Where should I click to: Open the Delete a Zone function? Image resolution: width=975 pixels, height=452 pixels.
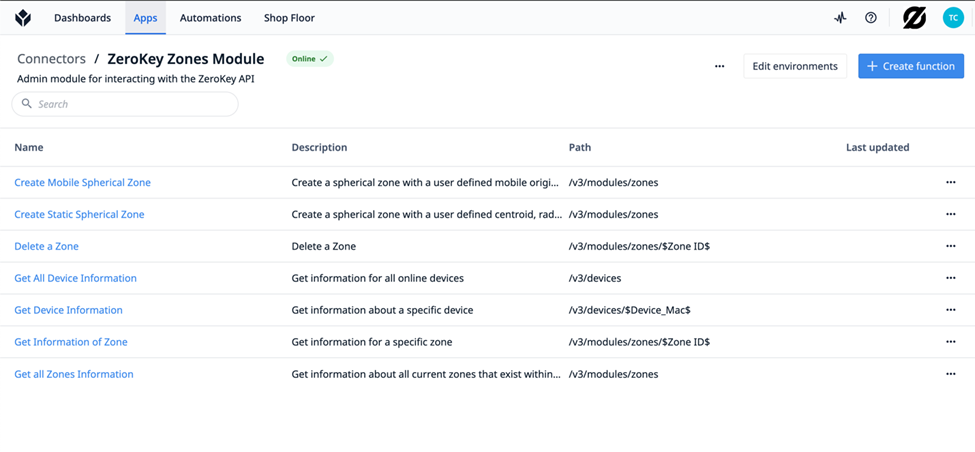[47, 246]
